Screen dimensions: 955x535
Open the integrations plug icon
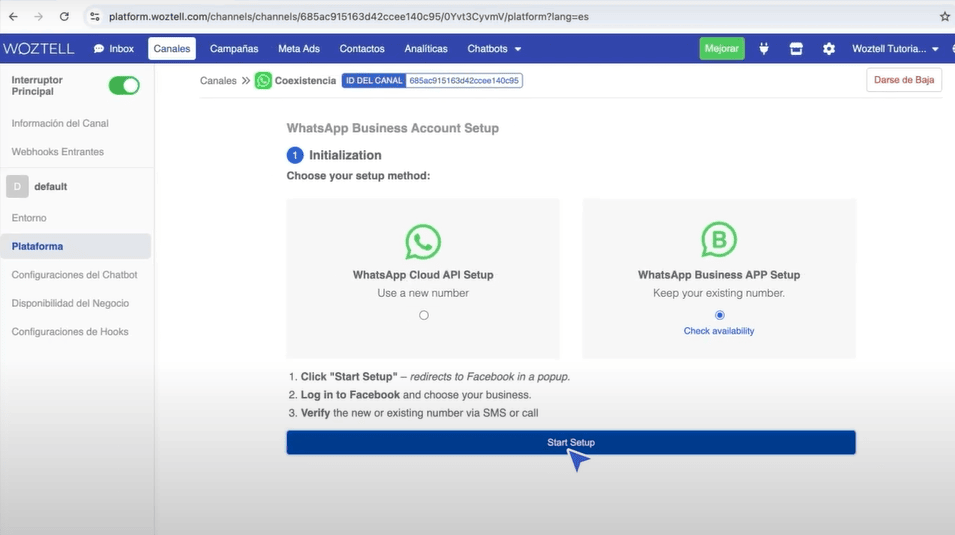(764, 49)
